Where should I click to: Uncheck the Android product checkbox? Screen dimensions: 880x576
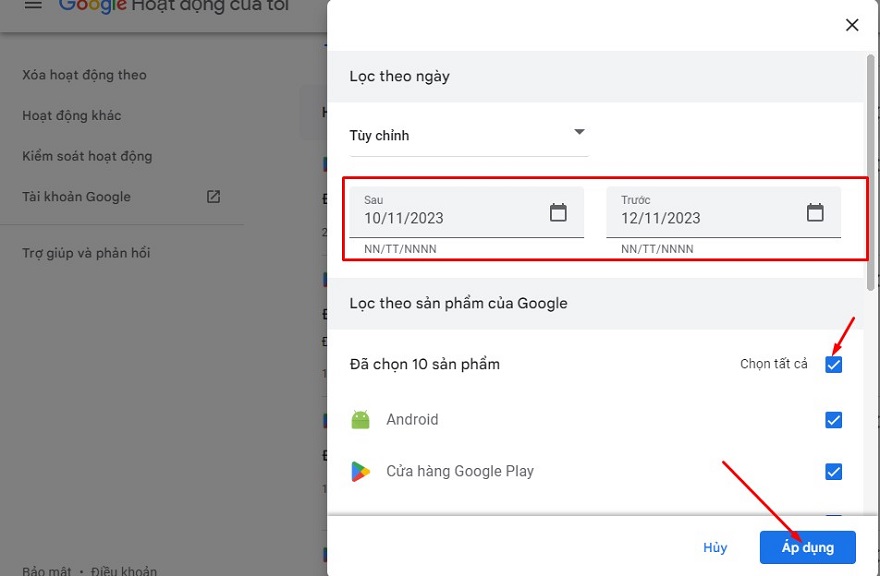tap(833, 420)
